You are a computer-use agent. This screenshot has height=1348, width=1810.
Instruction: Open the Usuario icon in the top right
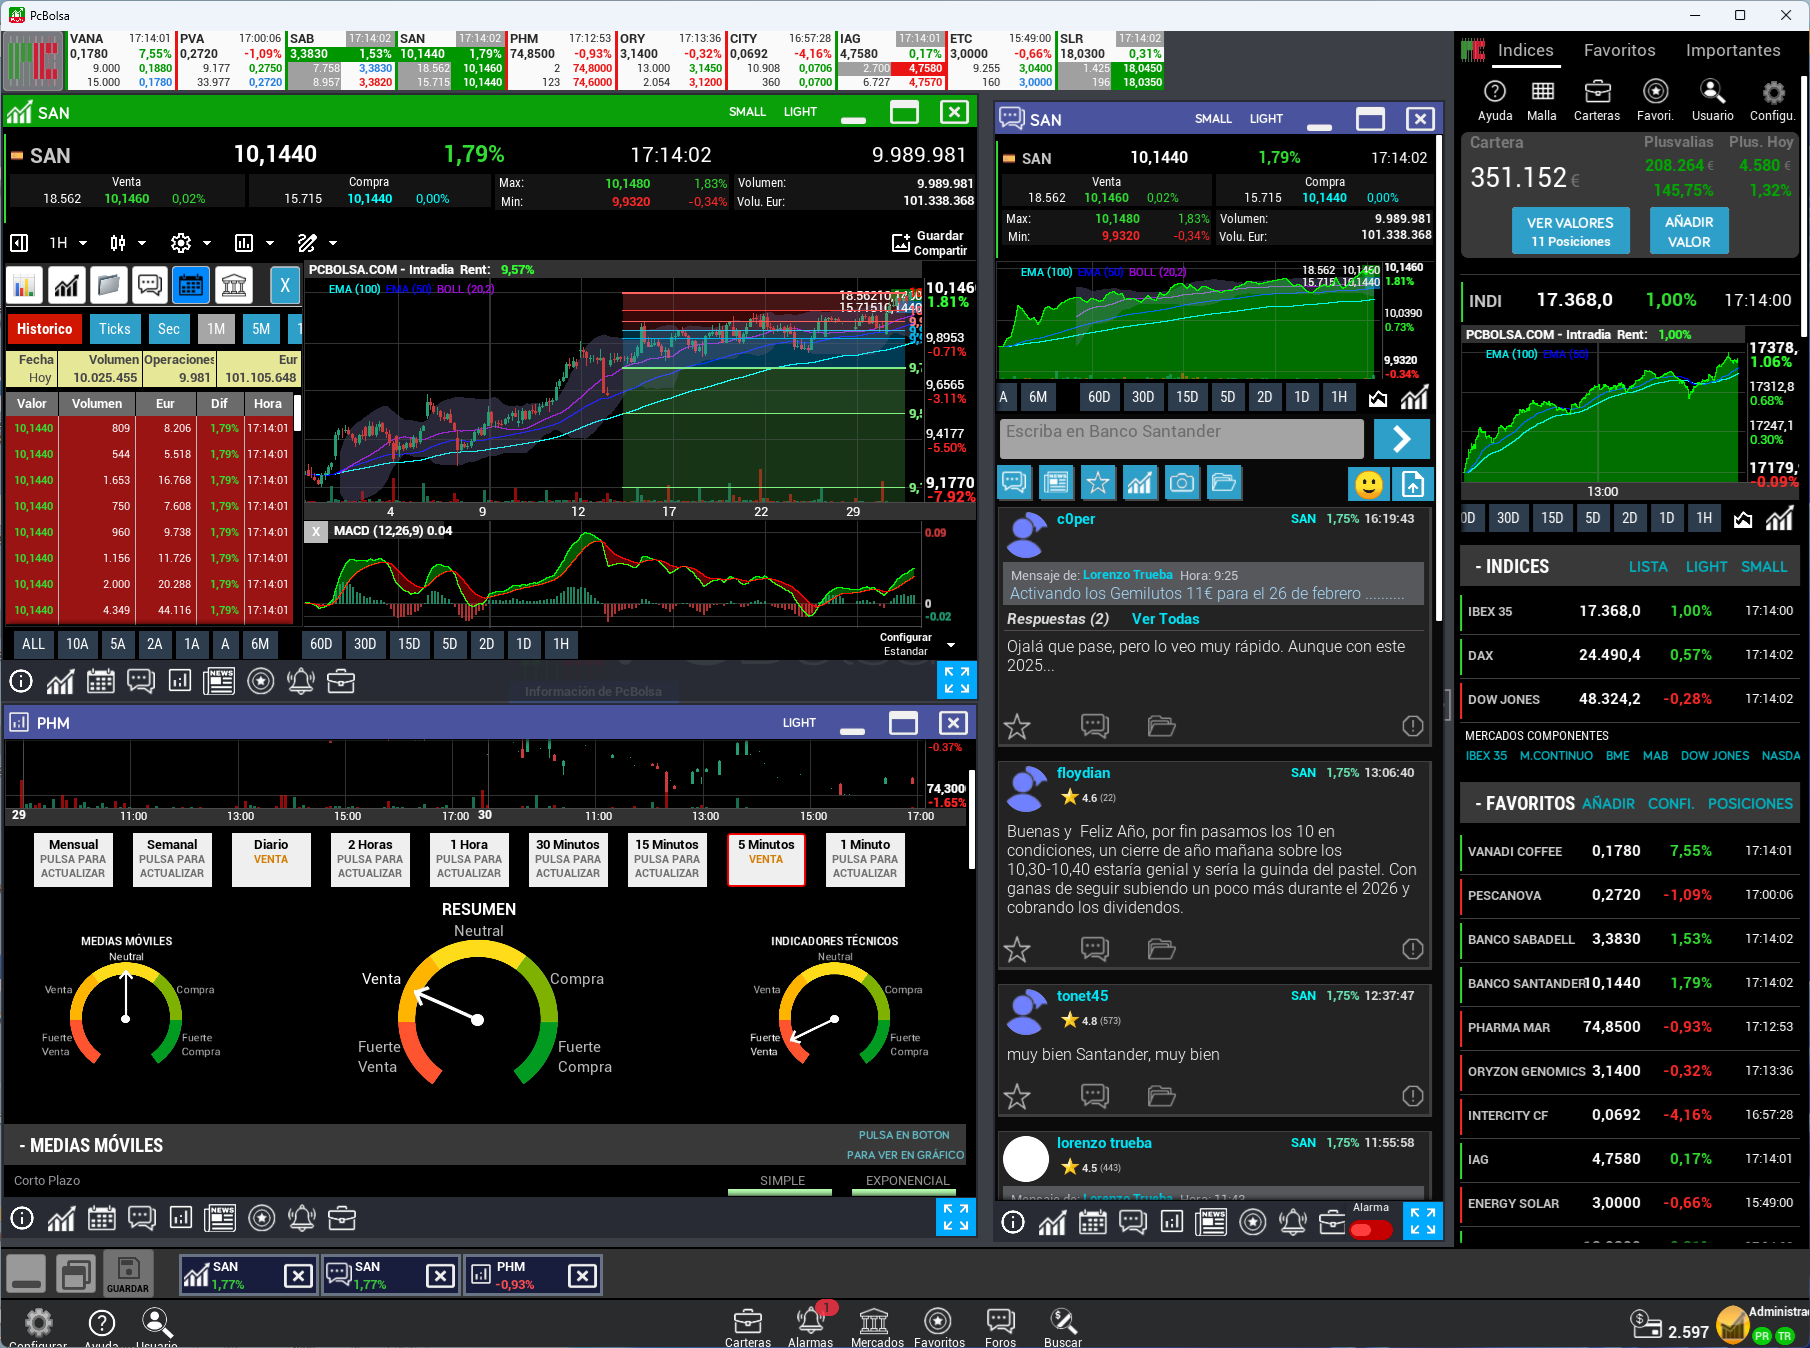[1712, 100]
